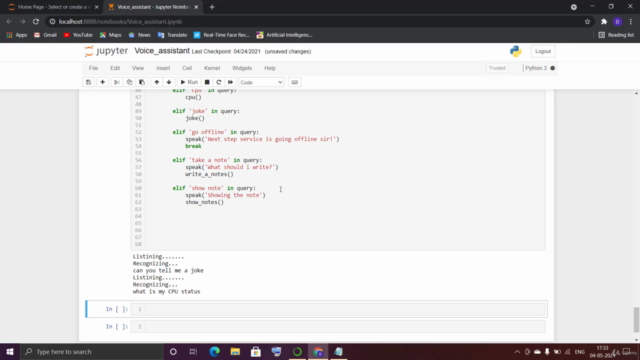This screenshot has width=640, height=360.
Task: Launch Microsoft Edge from the taskbar
Action: tap(214, 351)
